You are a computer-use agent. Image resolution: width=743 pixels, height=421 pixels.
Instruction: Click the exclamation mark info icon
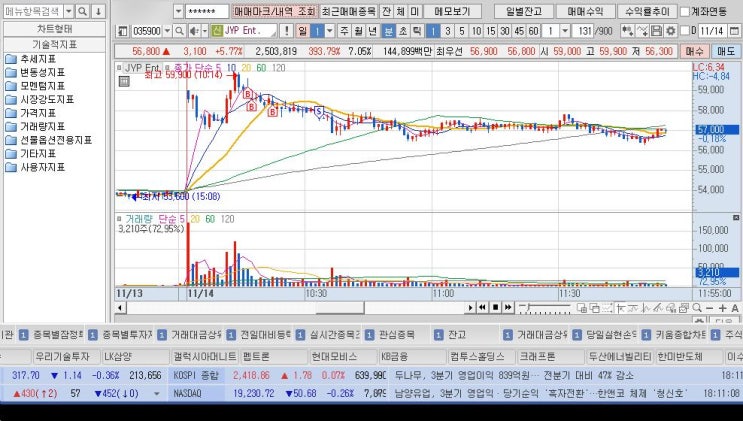coord(286,31)
